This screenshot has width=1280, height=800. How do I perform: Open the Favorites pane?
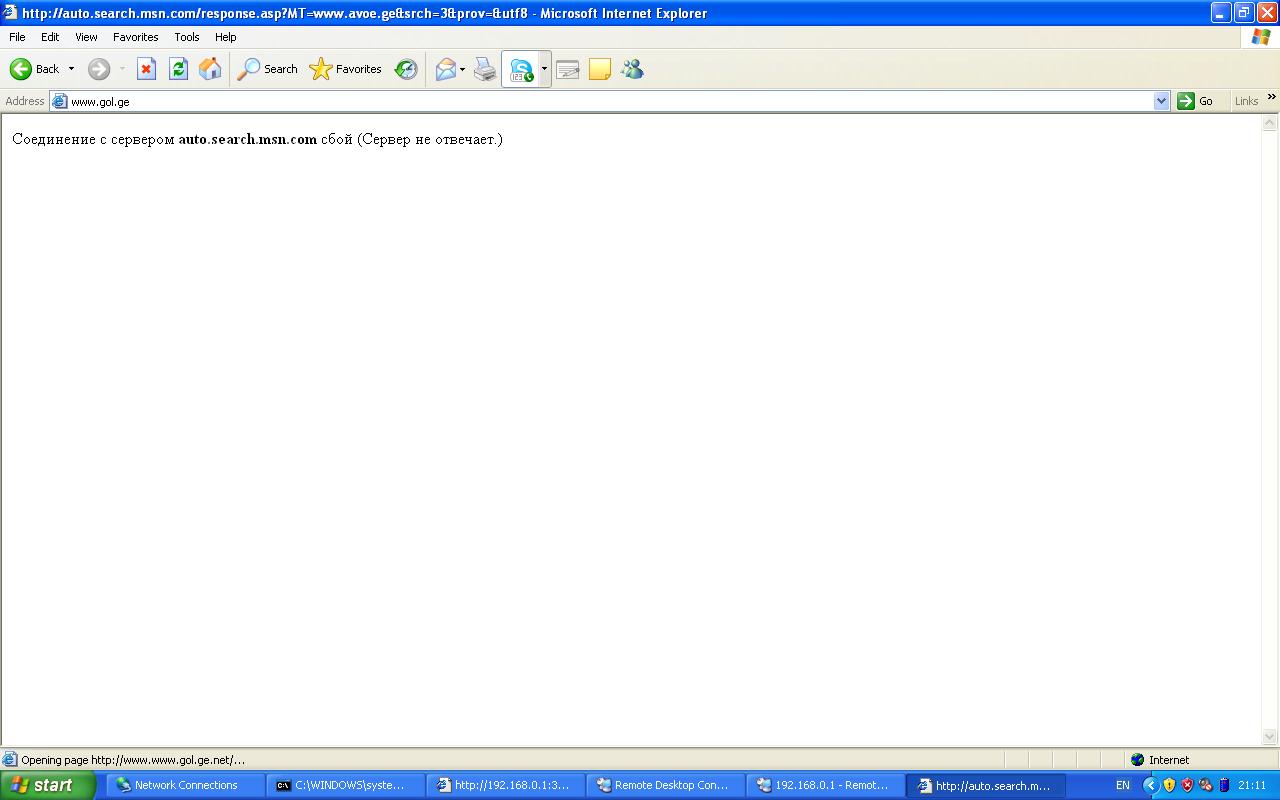(x=346, y=69)
